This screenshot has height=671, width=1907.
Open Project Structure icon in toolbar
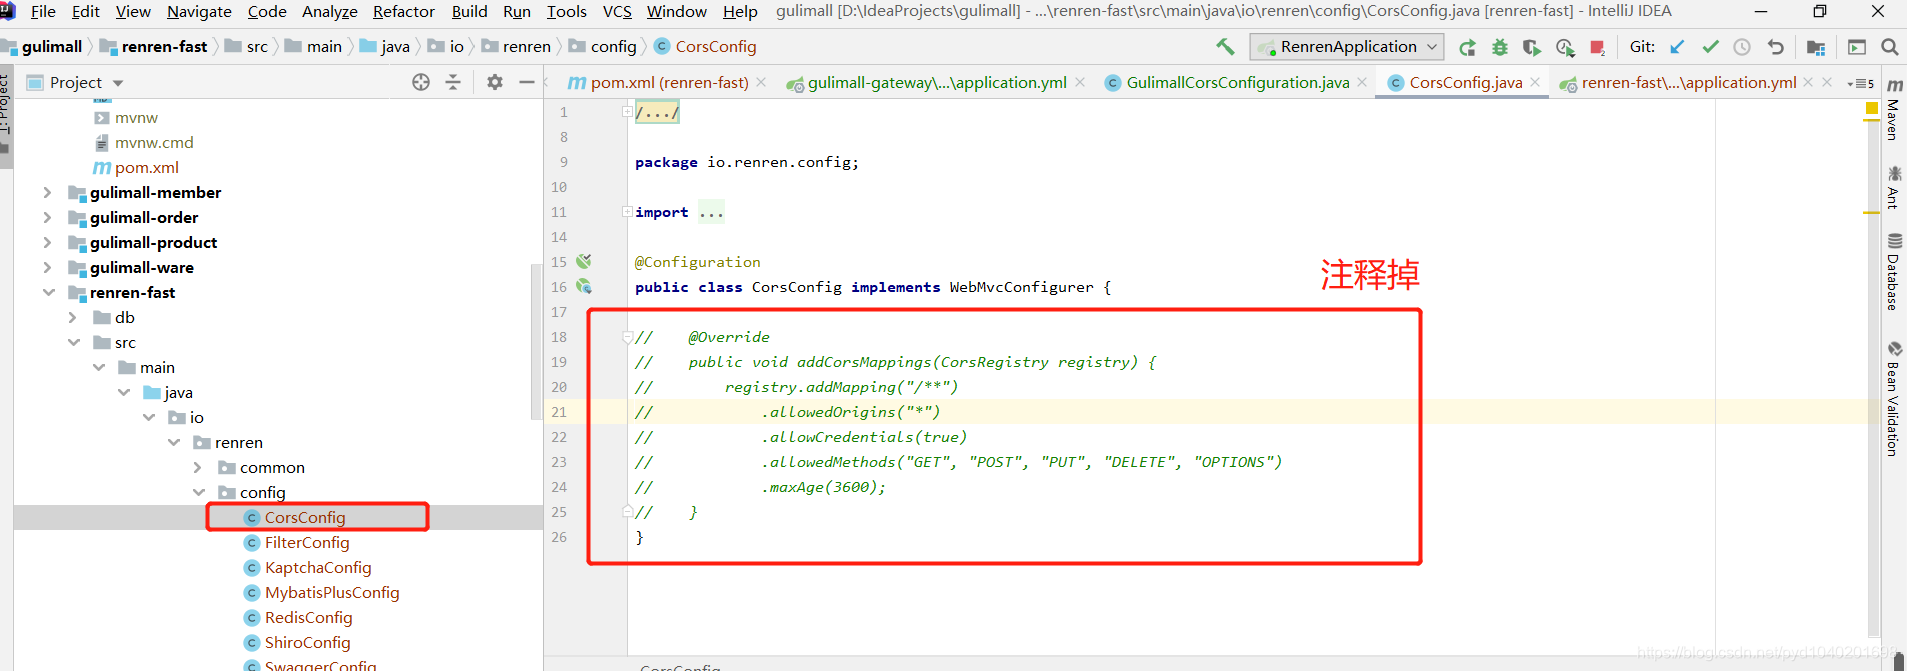pos(1816,47)
